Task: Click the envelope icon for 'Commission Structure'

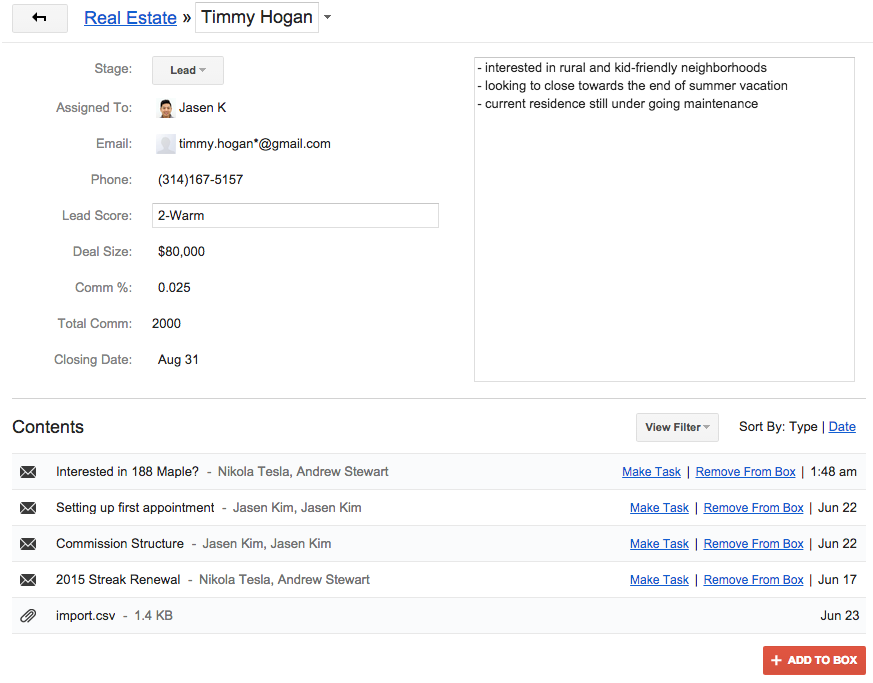Action: pos(28,543)
